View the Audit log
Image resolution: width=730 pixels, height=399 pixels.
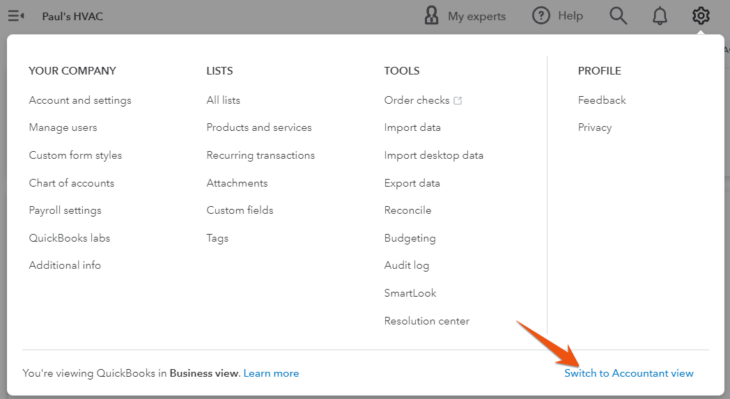tap(407, 265)
